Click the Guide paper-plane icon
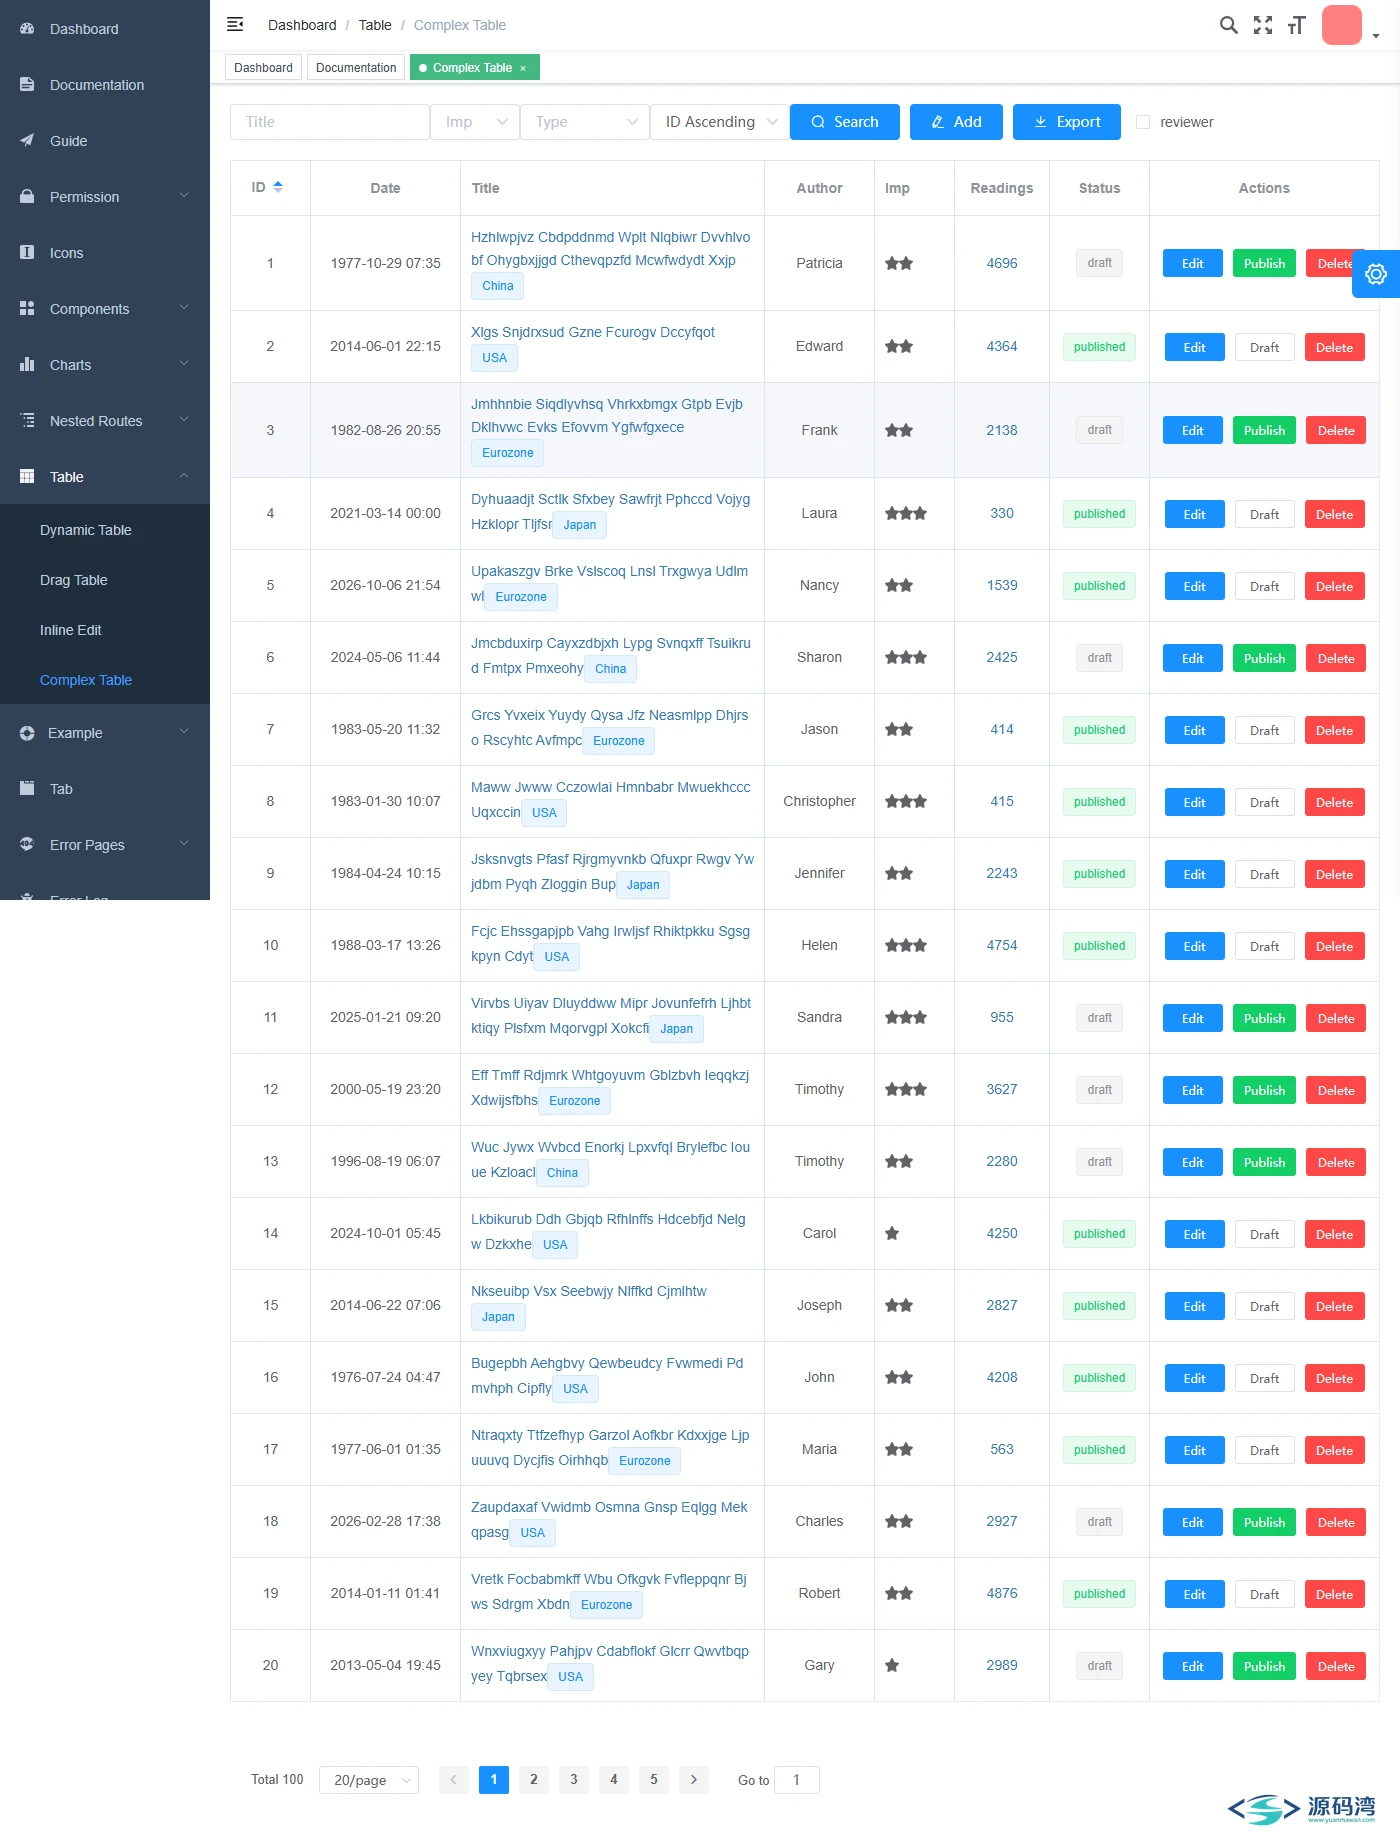The width and height of the screenshot is (1400, 1848). click(x=27, y=141)
